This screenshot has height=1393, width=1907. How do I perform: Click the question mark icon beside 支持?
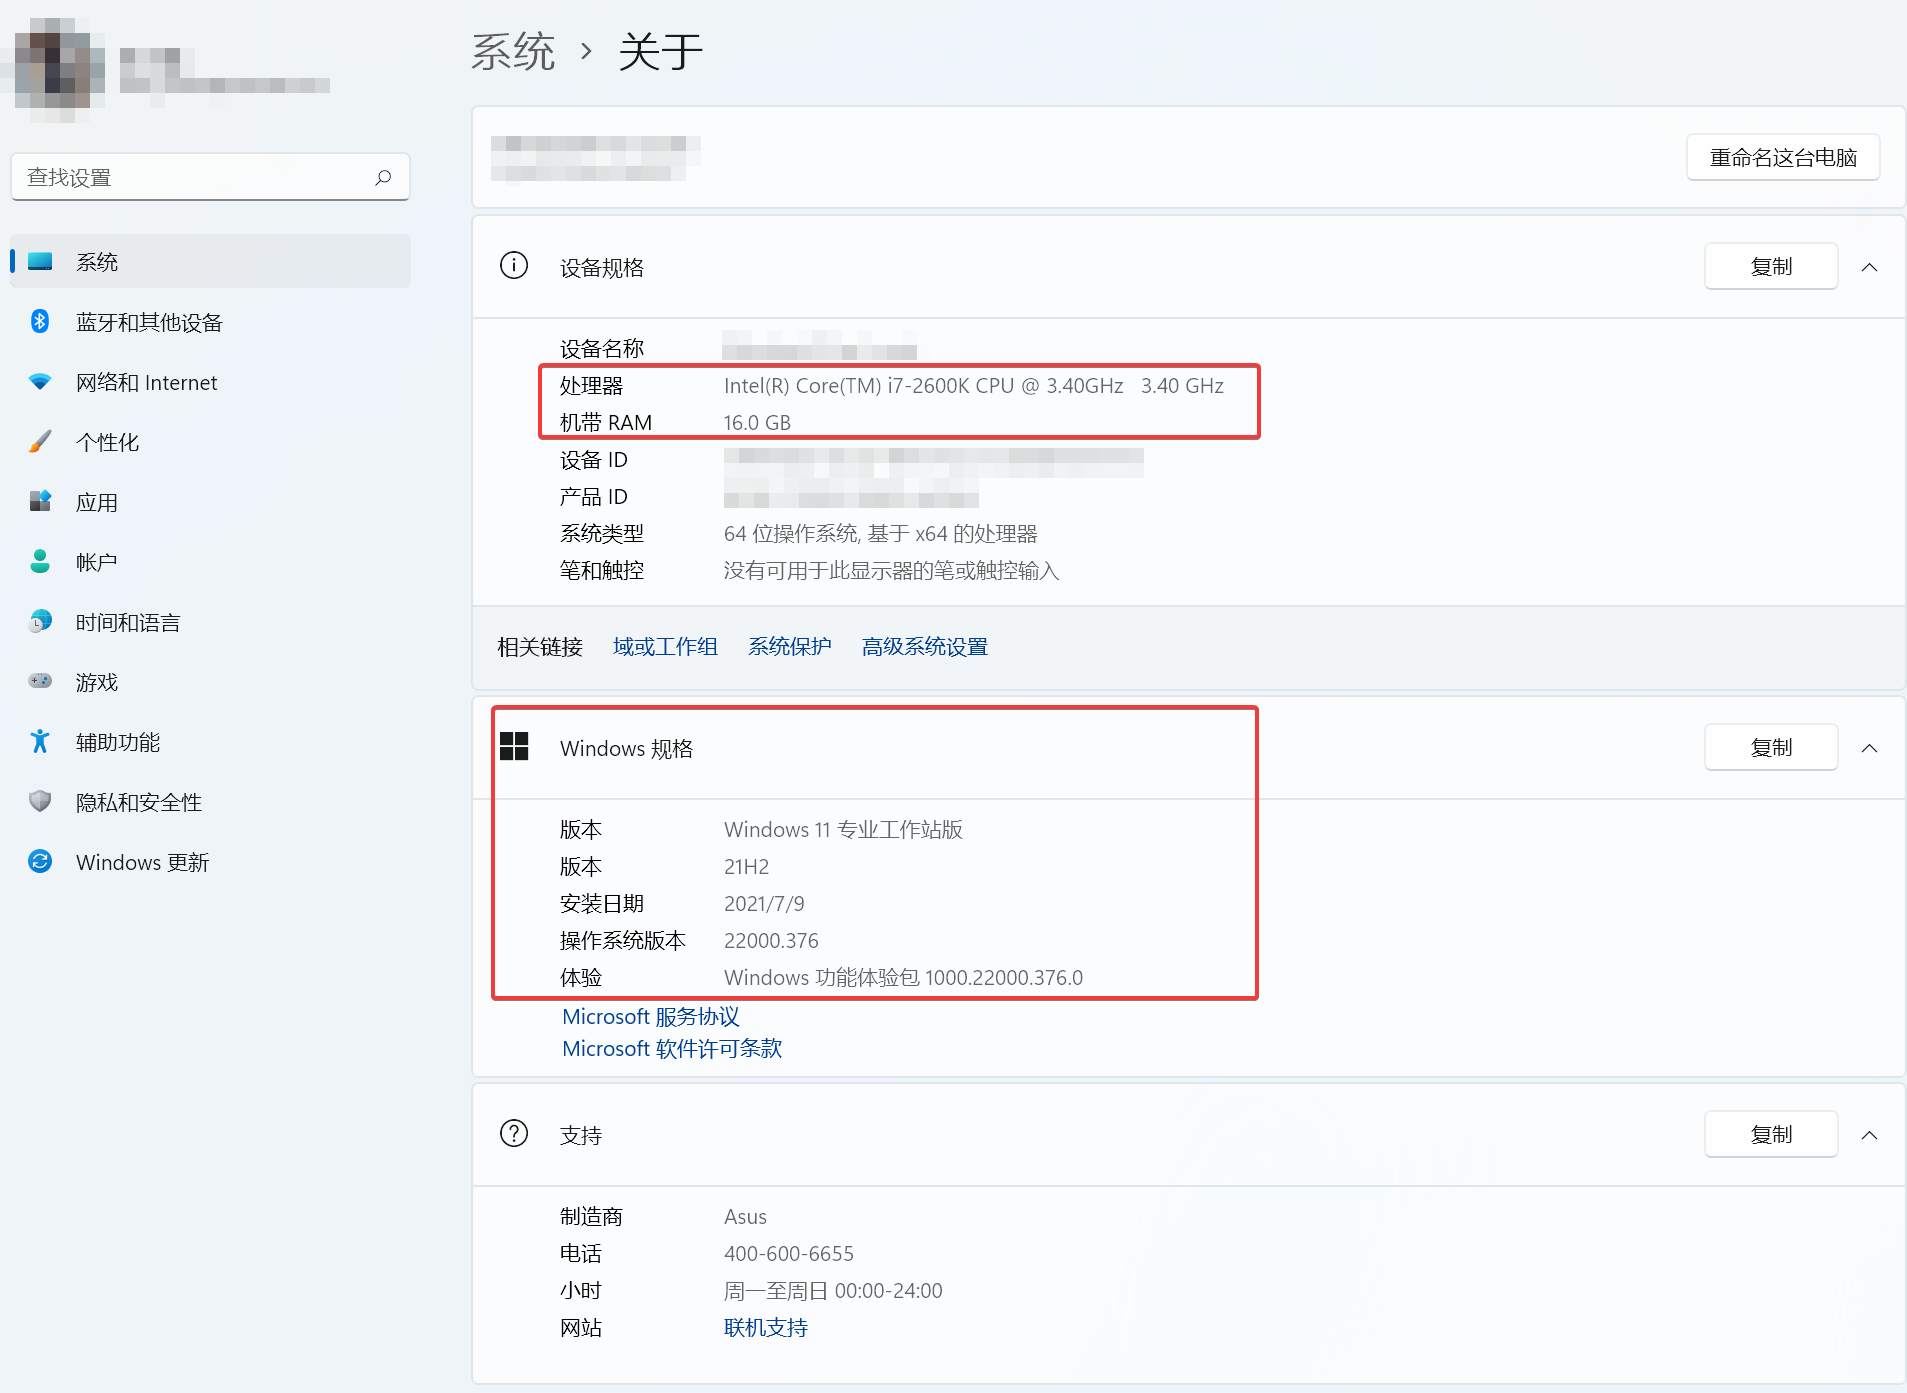pos(514,1134)
